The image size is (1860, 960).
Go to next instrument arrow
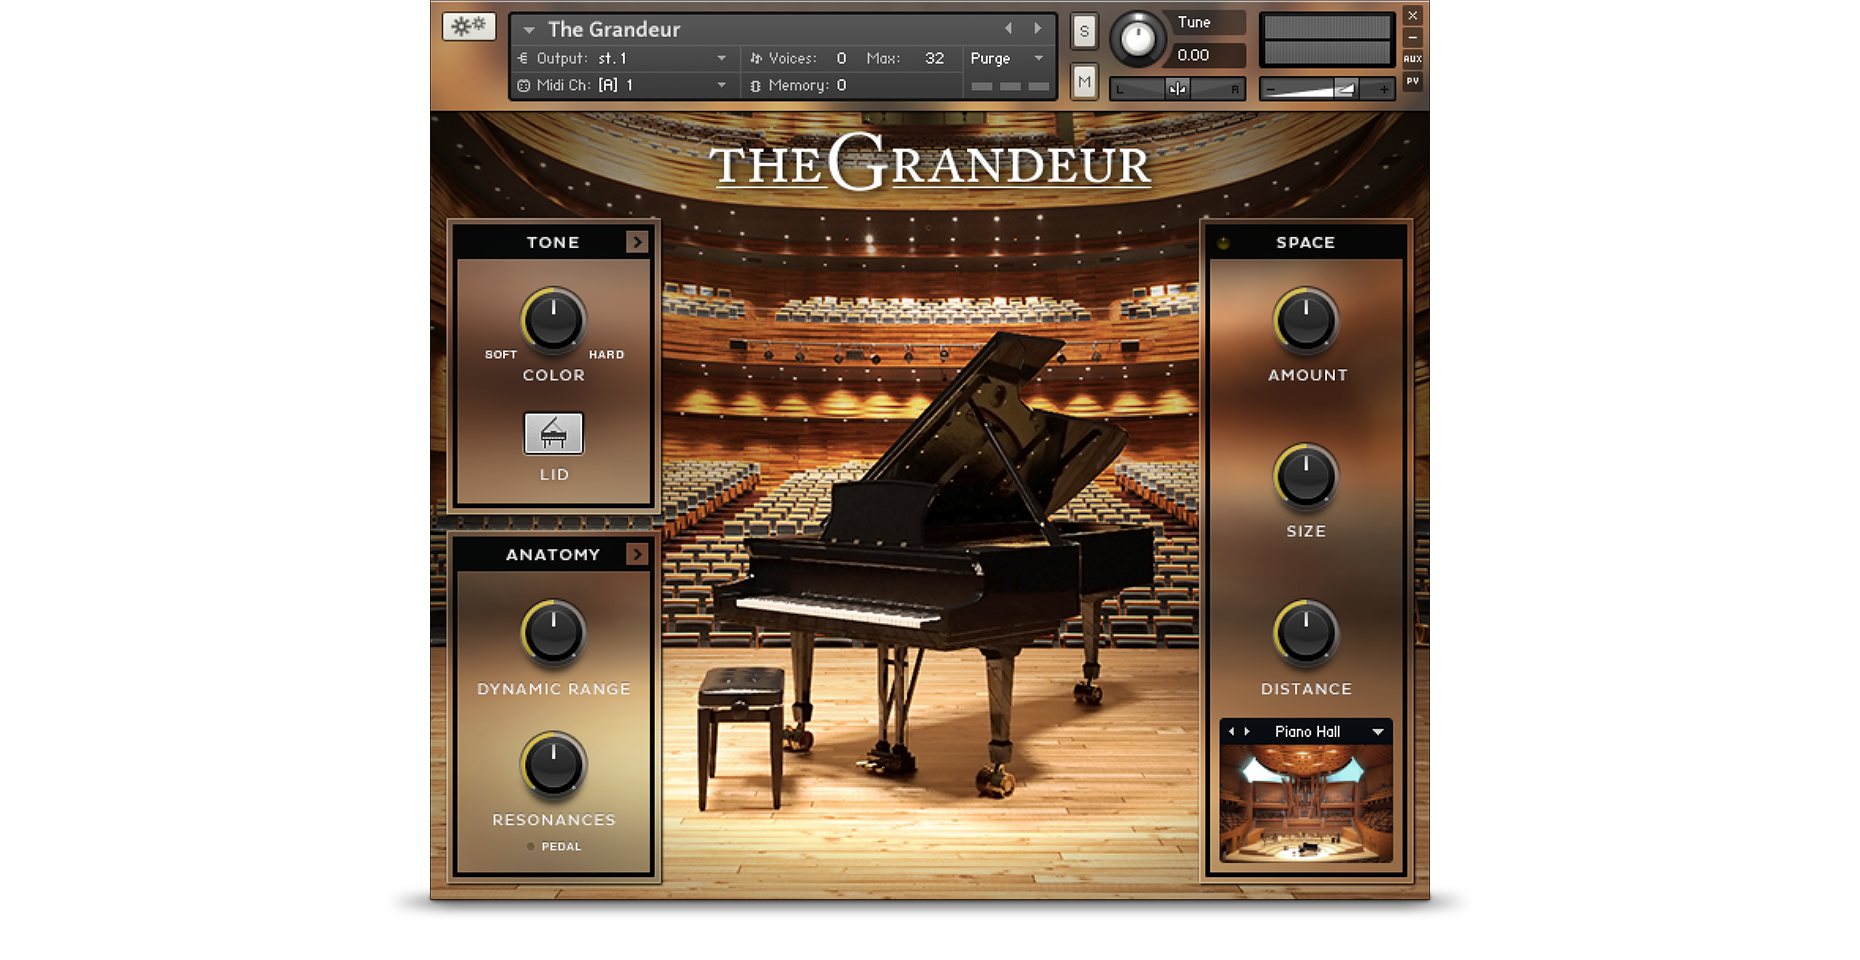click(1038, 29)
